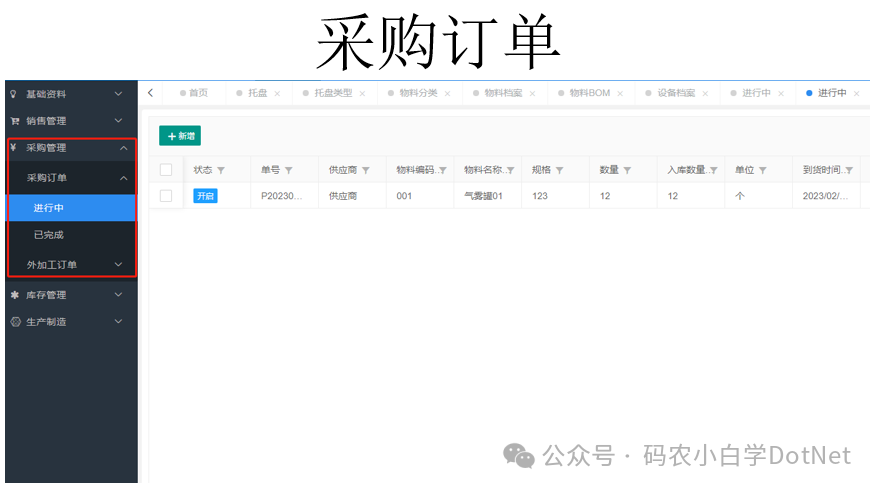Click the filter icon on 供应商 column

coord(366,171)
